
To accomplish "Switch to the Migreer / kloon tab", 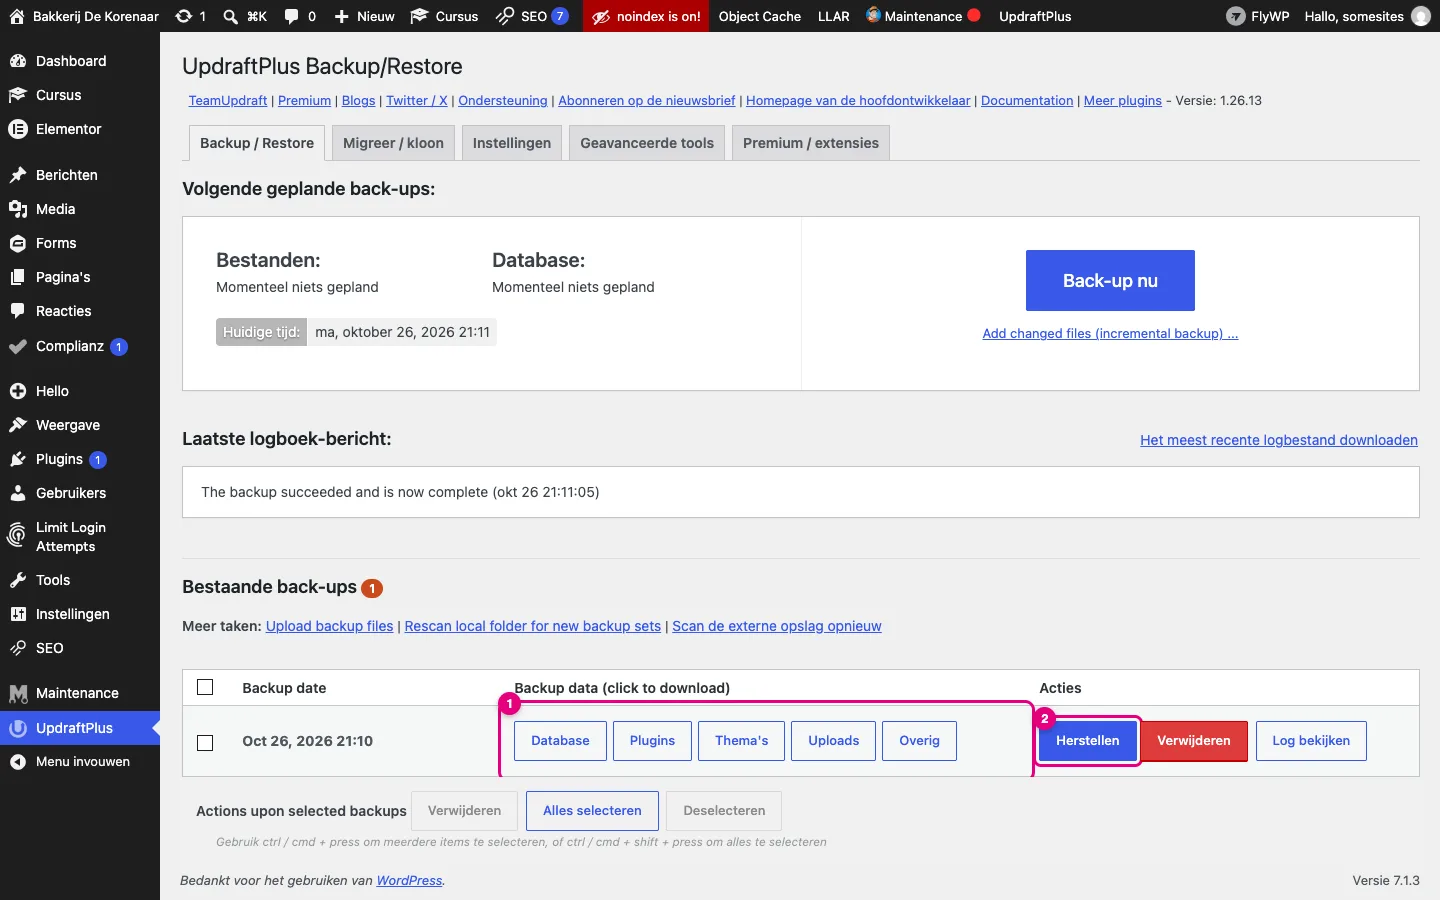I will pyautogui.click(x=393, y=143).
